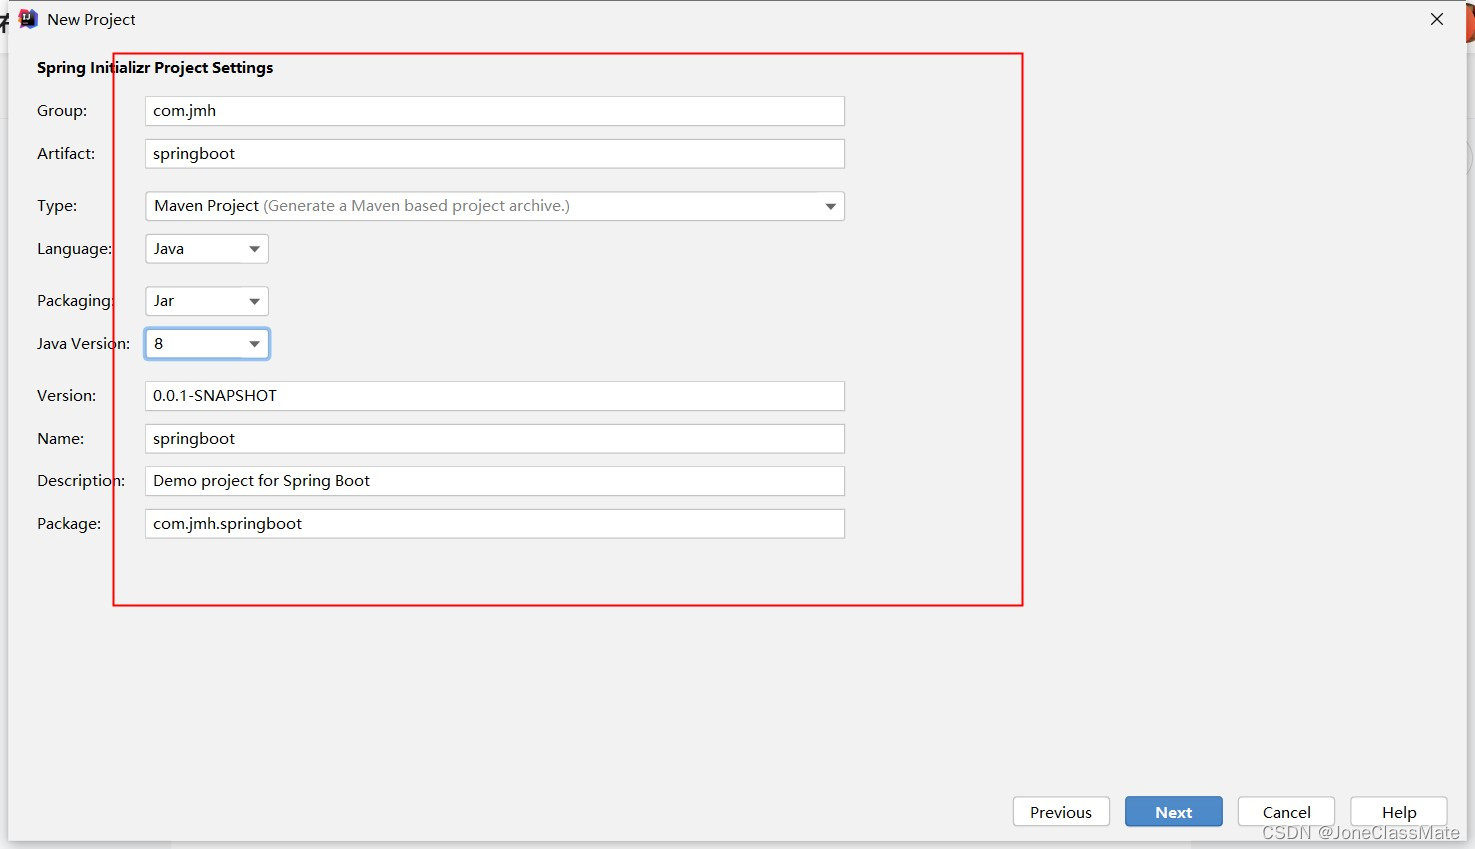Click the IntelliJ icon in title bar
The image size is (1475, 849).
pyautogui.click(x=28, y=19)
